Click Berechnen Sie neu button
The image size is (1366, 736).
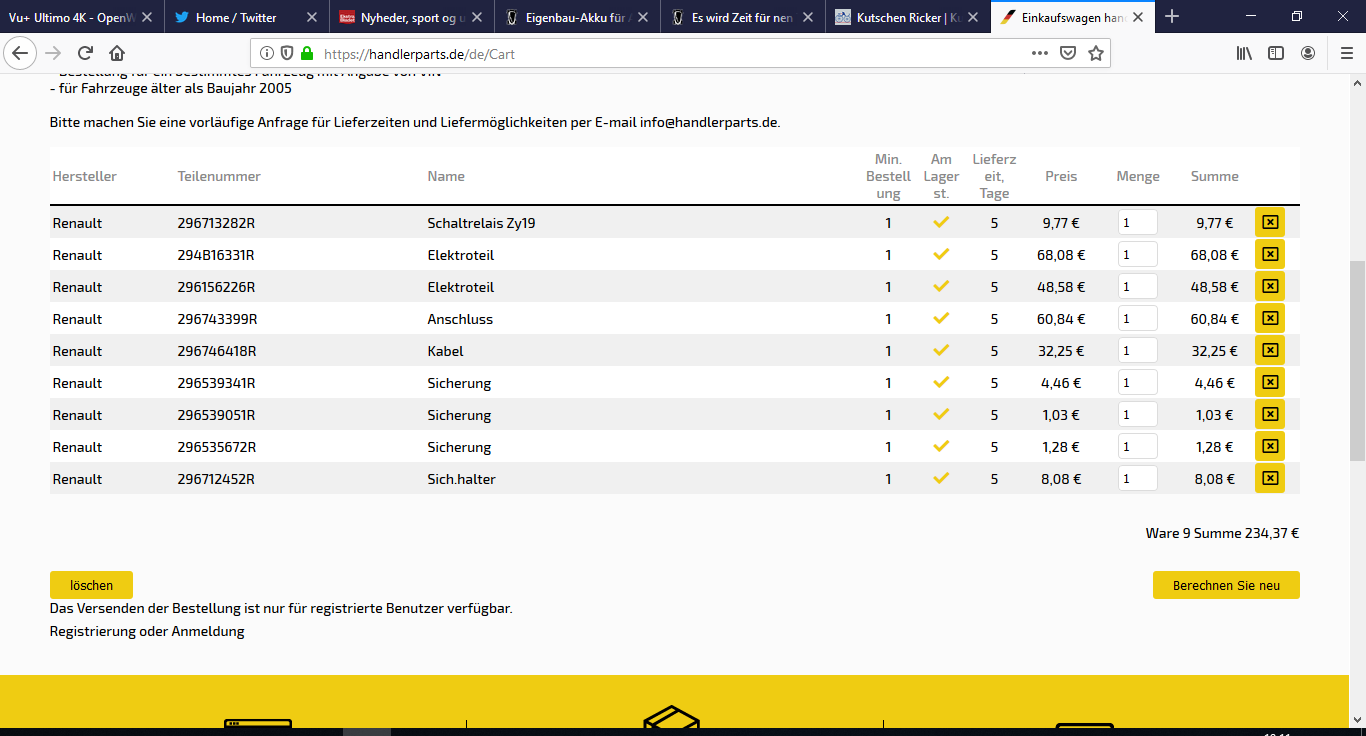tap(1226, 585)
